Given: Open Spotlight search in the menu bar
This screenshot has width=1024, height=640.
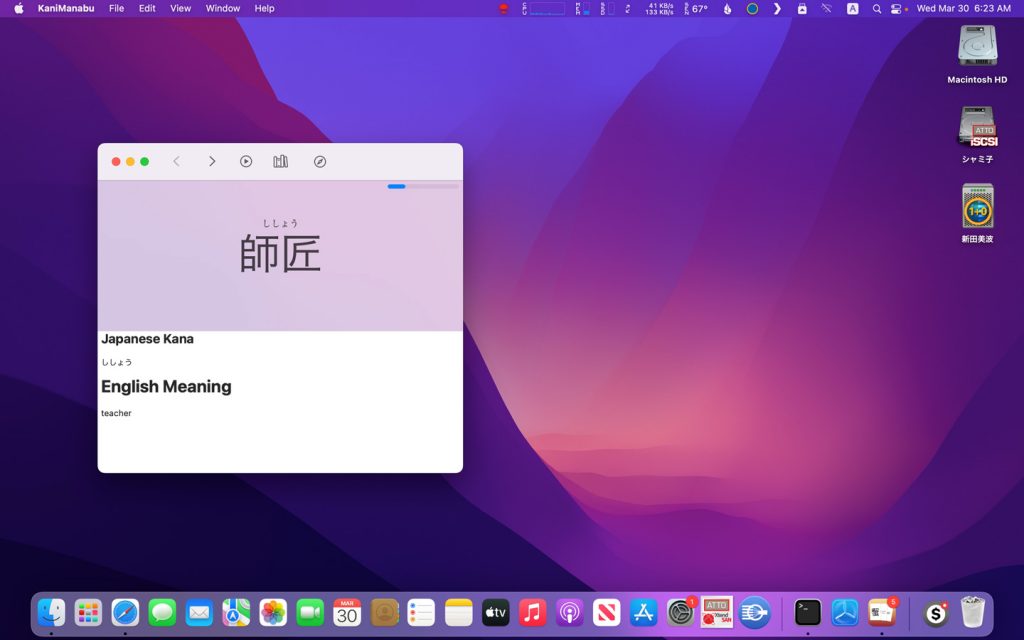Looking at the screenshot, I should [876, 8].
